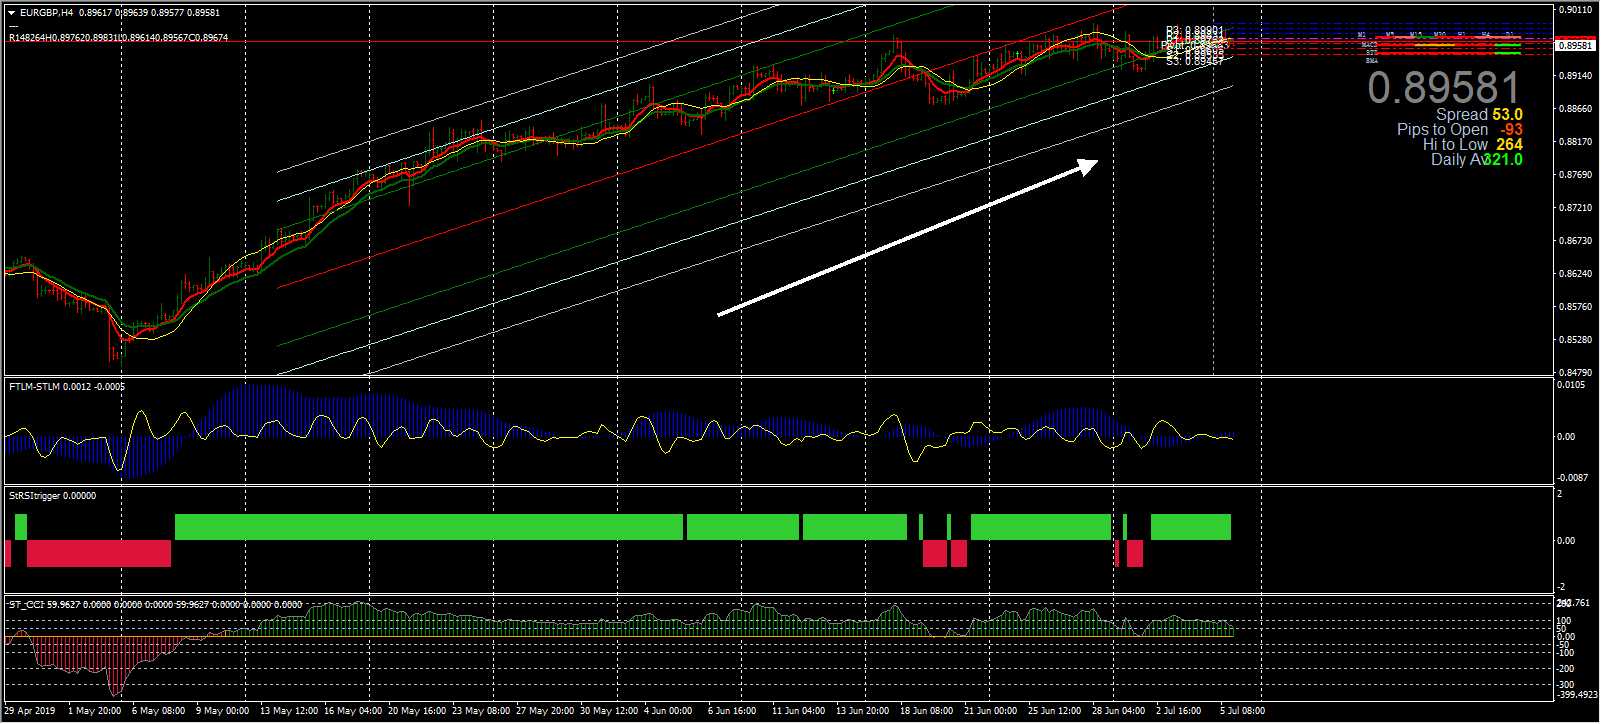This screenshot has height=724, width=1601.
Task: Click the 5 Jul 08:00 time label
Action: pyautogui.click(x=1243, y=711)
